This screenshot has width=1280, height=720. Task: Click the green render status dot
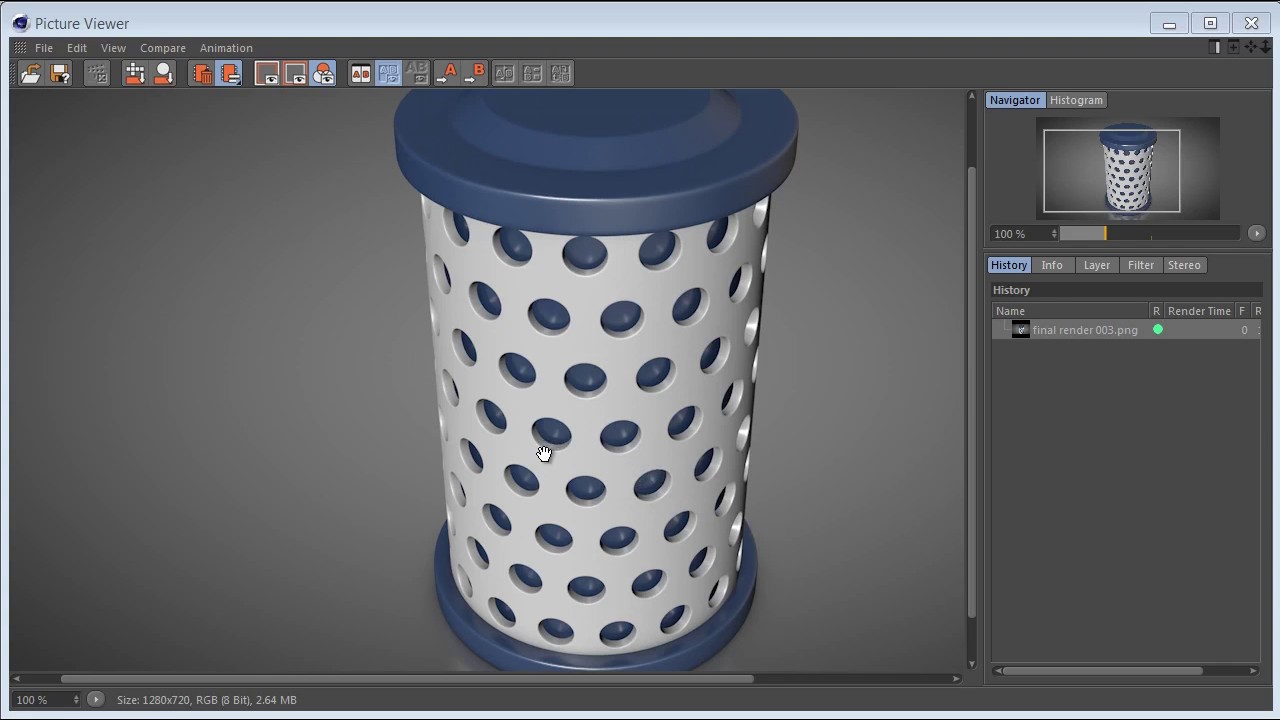point(1158,329)
